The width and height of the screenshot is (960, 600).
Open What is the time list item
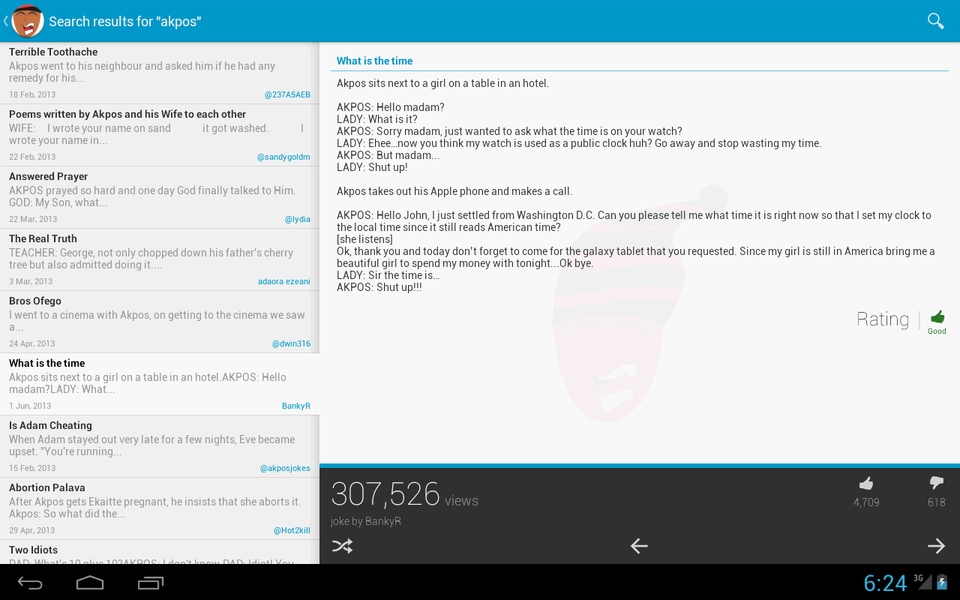point(159,384)
